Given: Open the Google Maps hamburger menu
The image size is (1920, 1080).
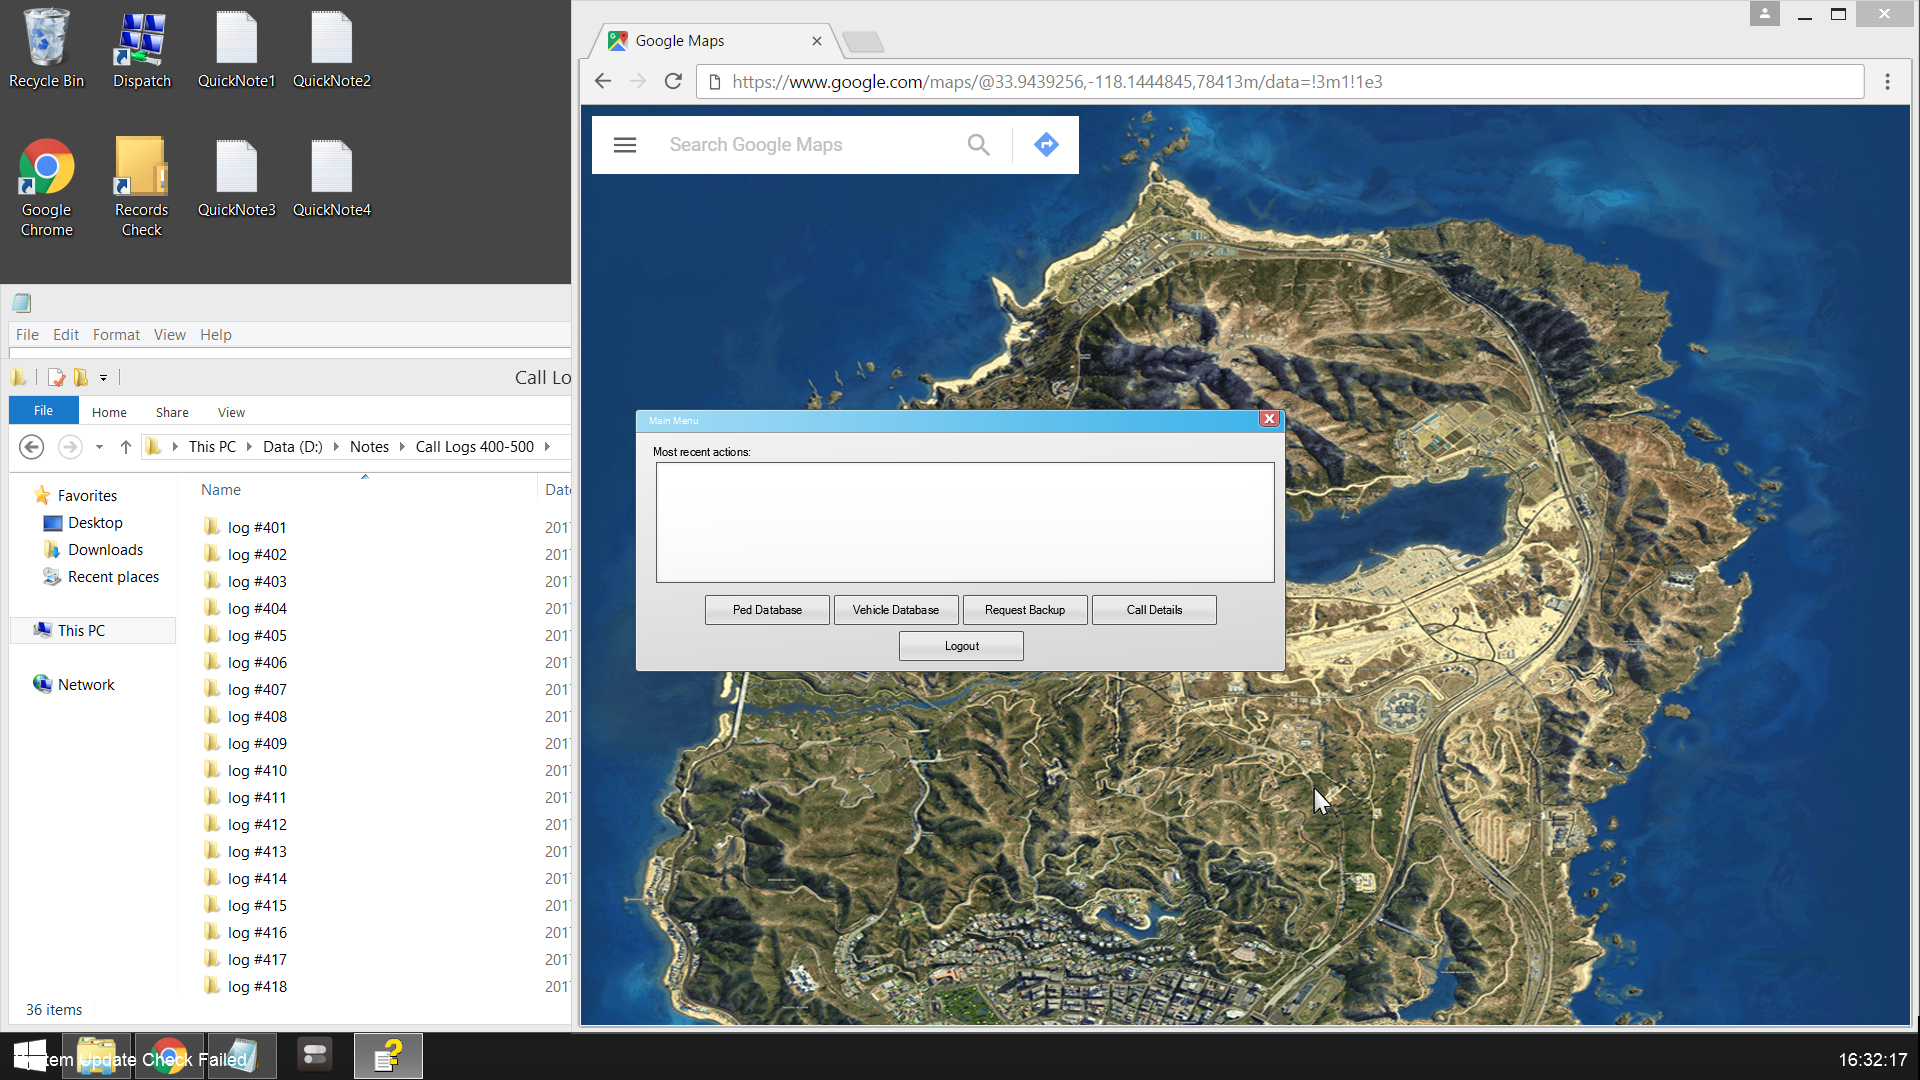Looking at the screenshot, I should click(x=625, y=145).
